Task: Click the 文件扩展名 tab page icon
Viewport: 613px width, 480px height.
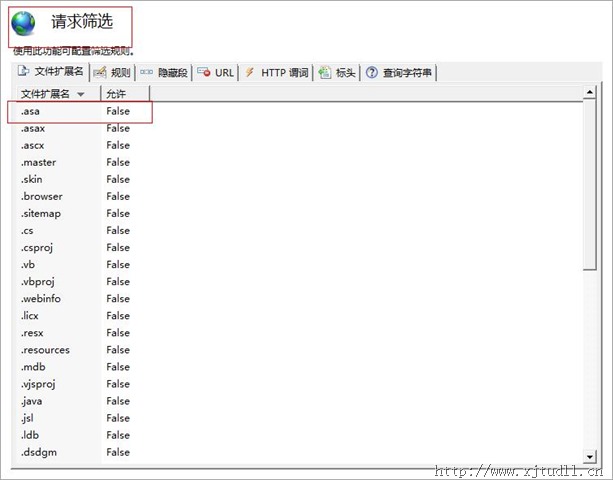Action: point(24,72)
